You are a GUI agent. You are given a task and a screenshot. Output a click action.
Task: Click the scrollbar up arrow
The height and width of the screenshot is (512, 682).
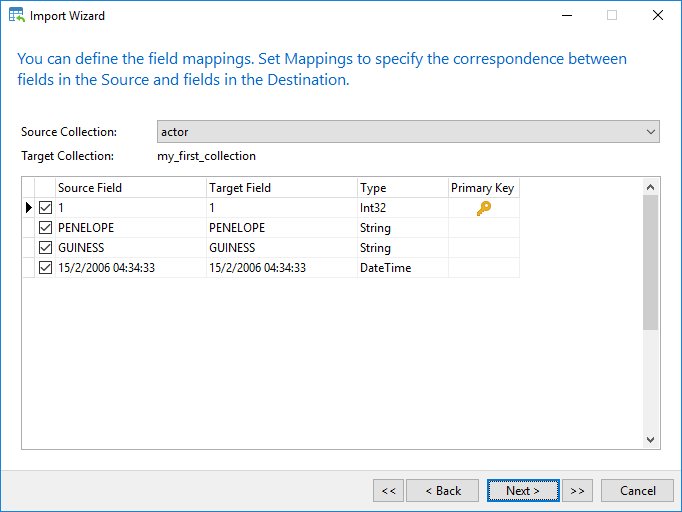click(x=650, y=187)
